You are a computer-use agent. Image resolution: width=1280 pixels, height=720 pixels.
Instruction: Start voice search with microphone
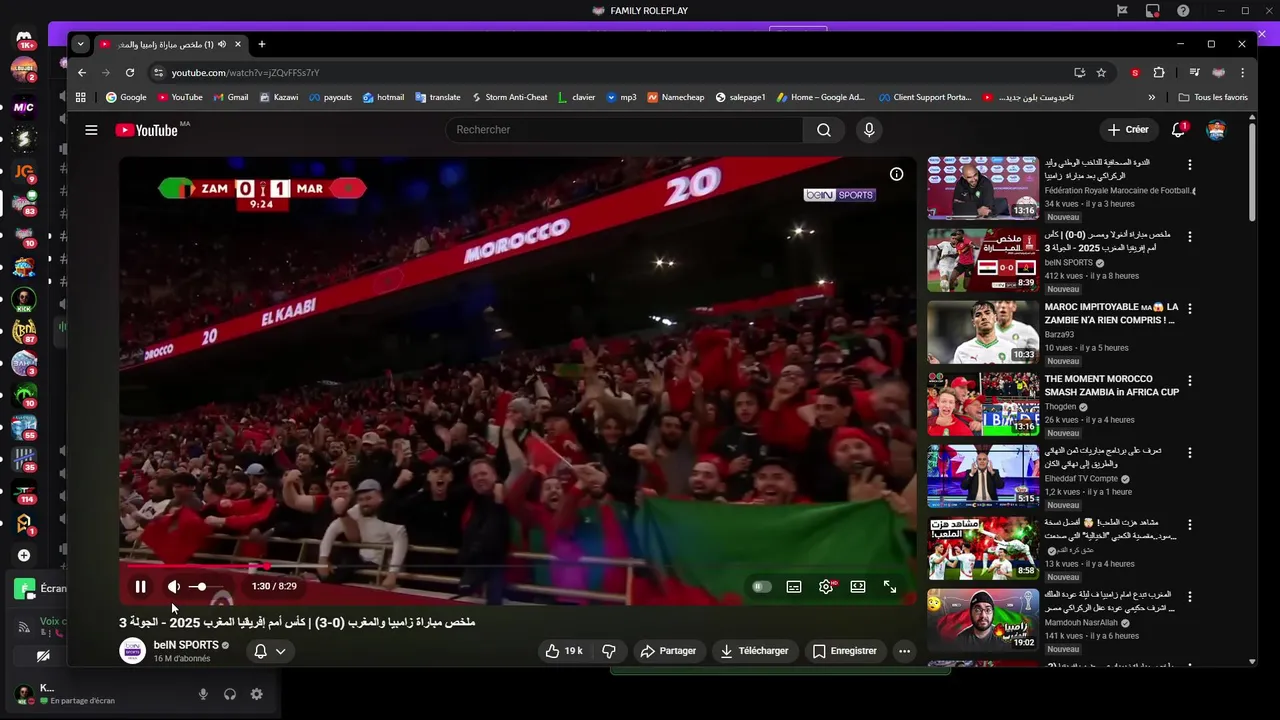(869, 130)
